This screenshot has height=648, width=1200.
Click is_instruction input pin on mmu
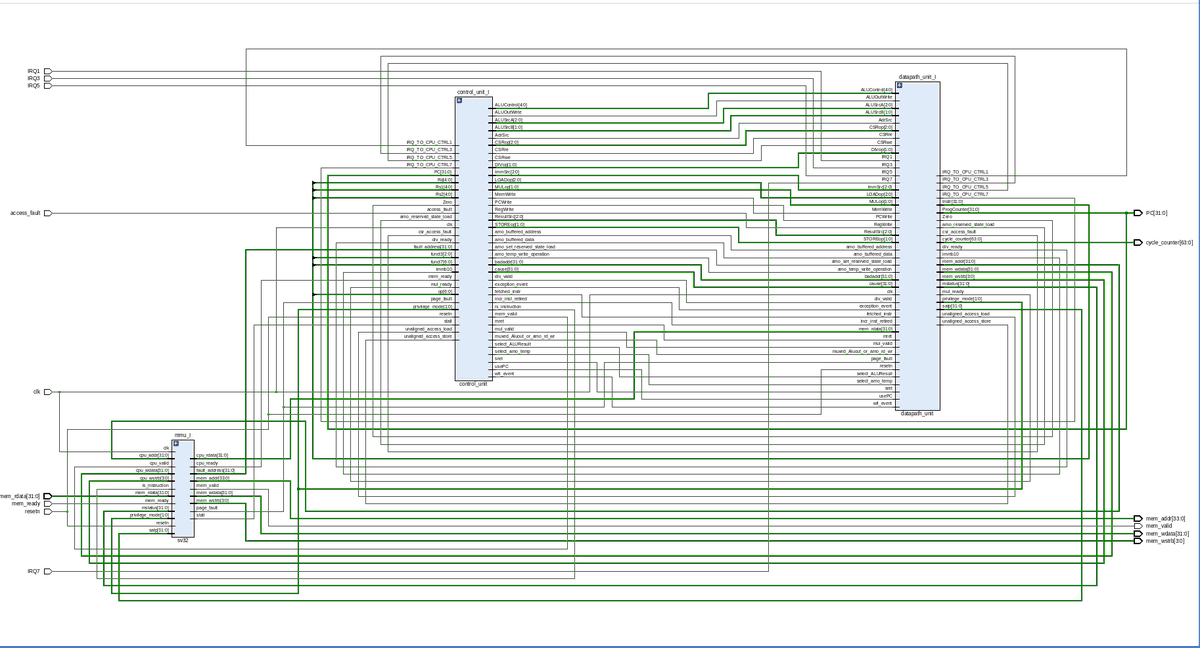156,485
